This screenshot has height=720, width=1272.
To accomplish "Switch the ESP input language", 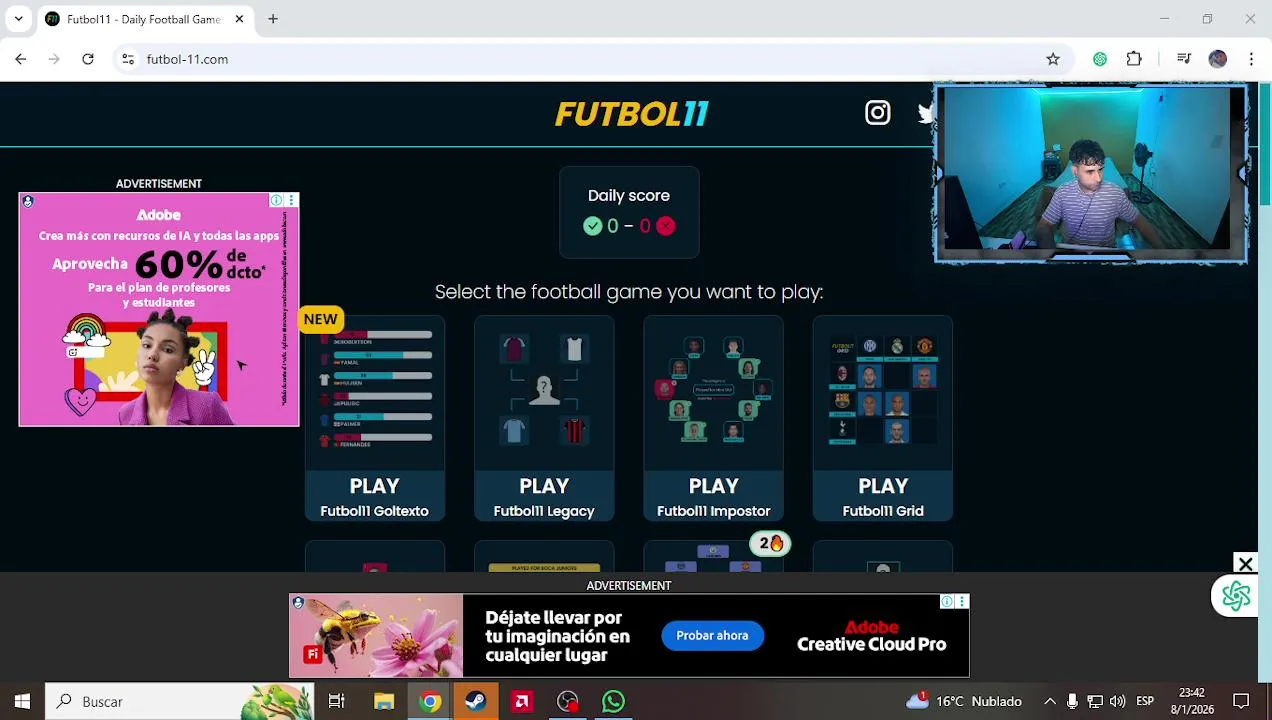I will (x=1145, y=702).
